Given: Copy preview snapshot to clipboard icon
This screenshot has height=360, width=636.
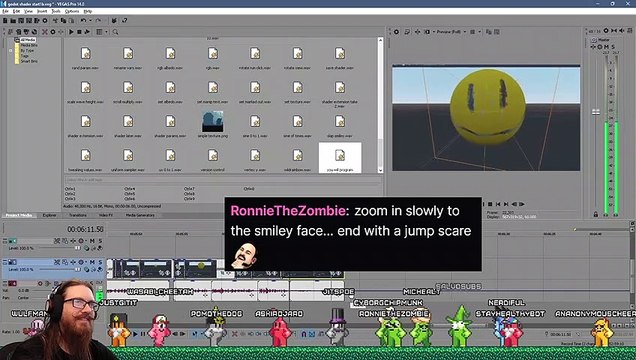Looking at the screenshot, I should [489, 32].
